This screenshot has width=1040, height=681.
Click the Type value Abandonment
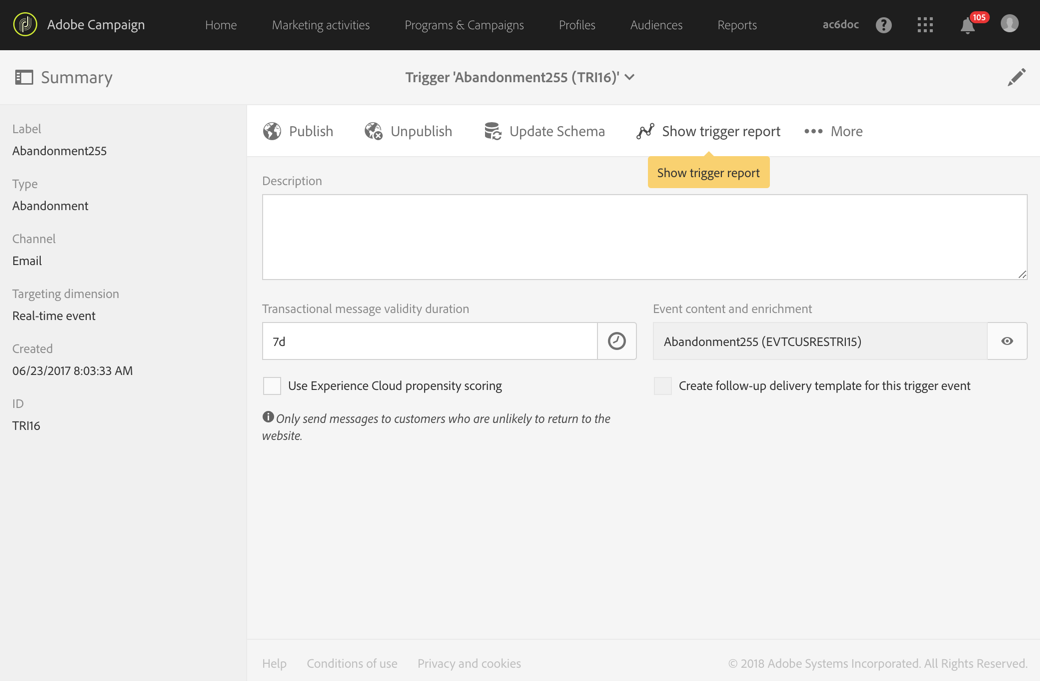(x=50, y=206)
